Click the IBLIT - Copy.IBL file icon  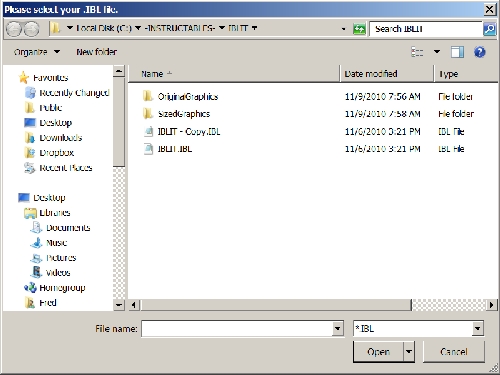coord(148,131)
